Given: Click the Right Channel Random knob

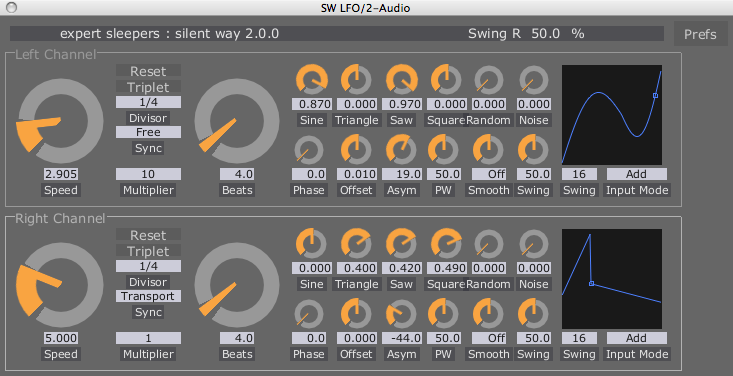Looking at the screenshot, I should point(489,244).
